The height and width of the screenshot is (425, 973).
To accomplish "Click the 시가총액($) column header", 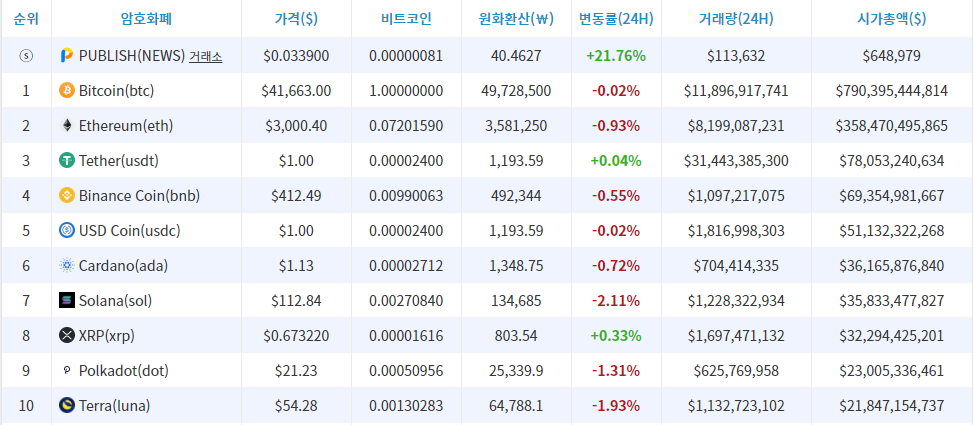I will (892, 19).
